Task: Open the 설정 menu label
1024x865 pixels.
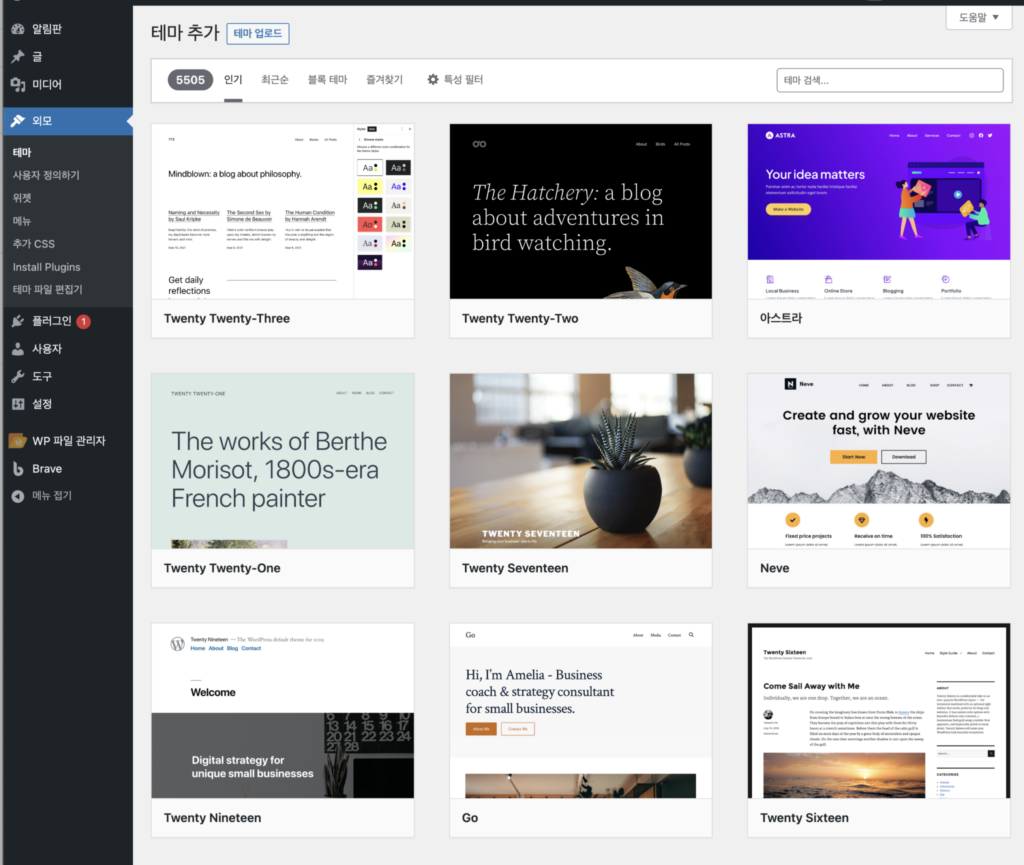Action: (x=42, y=404)
